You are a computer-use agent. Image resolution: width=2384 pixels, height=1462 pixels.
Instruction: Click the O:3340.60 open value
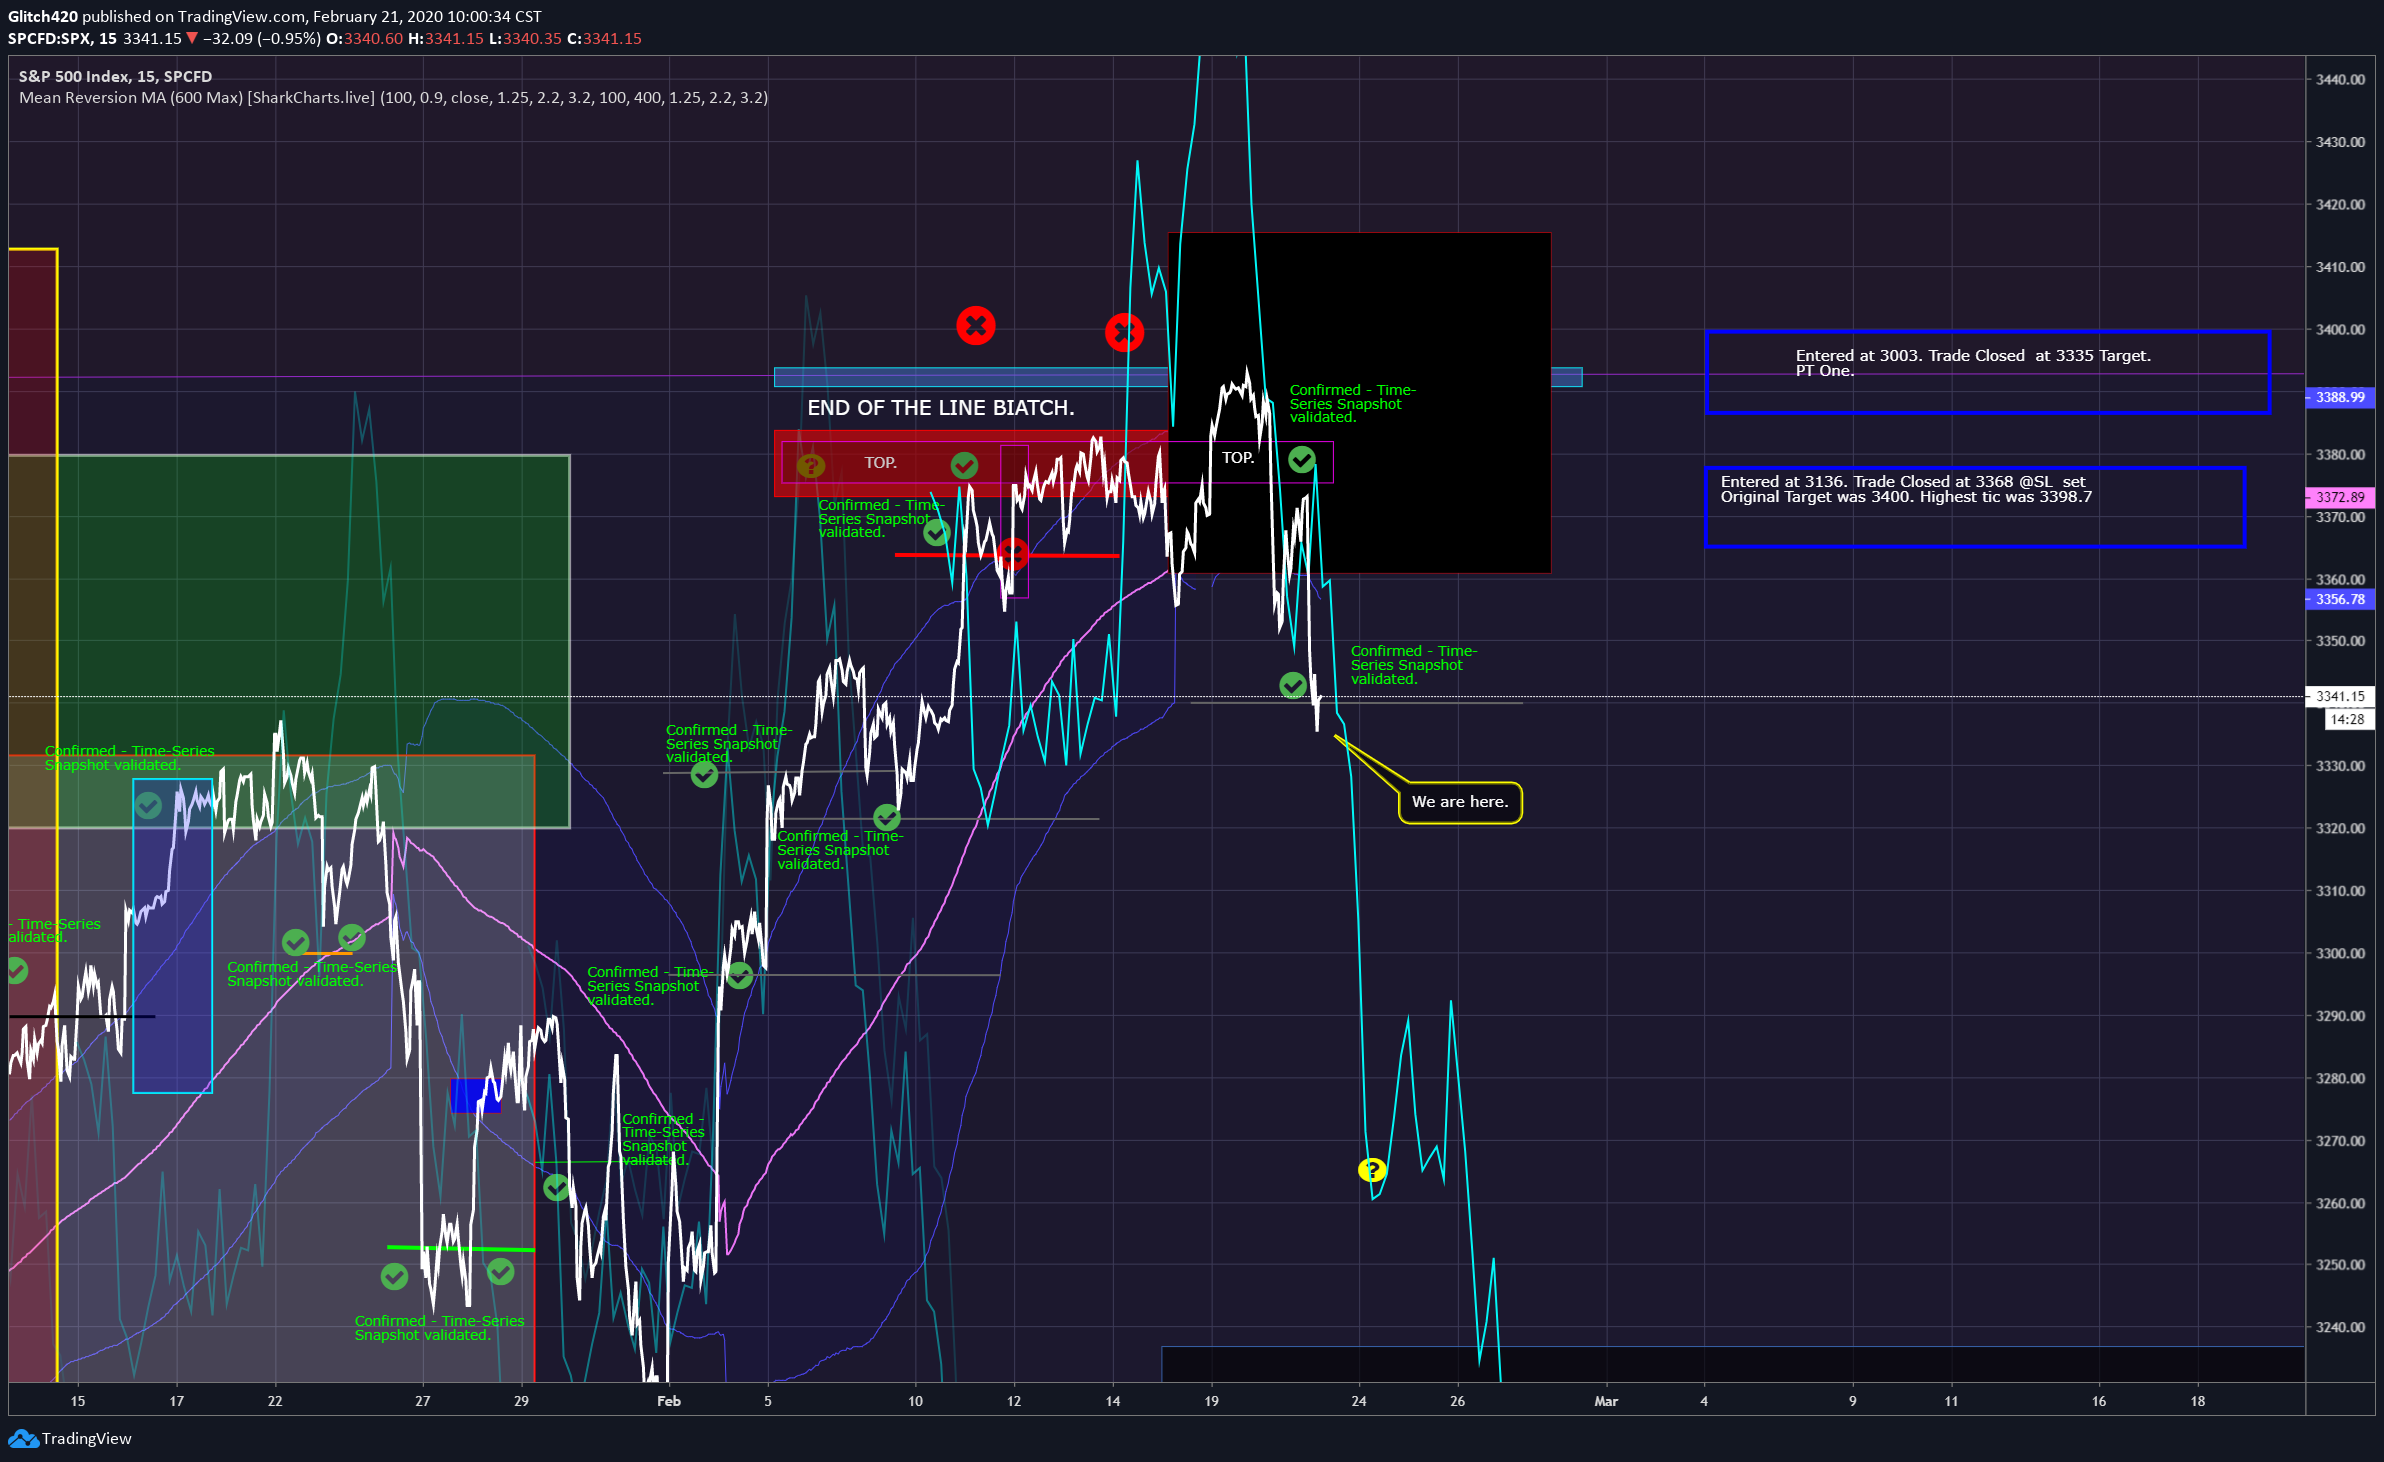pyautogui.click(x=364, y=38)
